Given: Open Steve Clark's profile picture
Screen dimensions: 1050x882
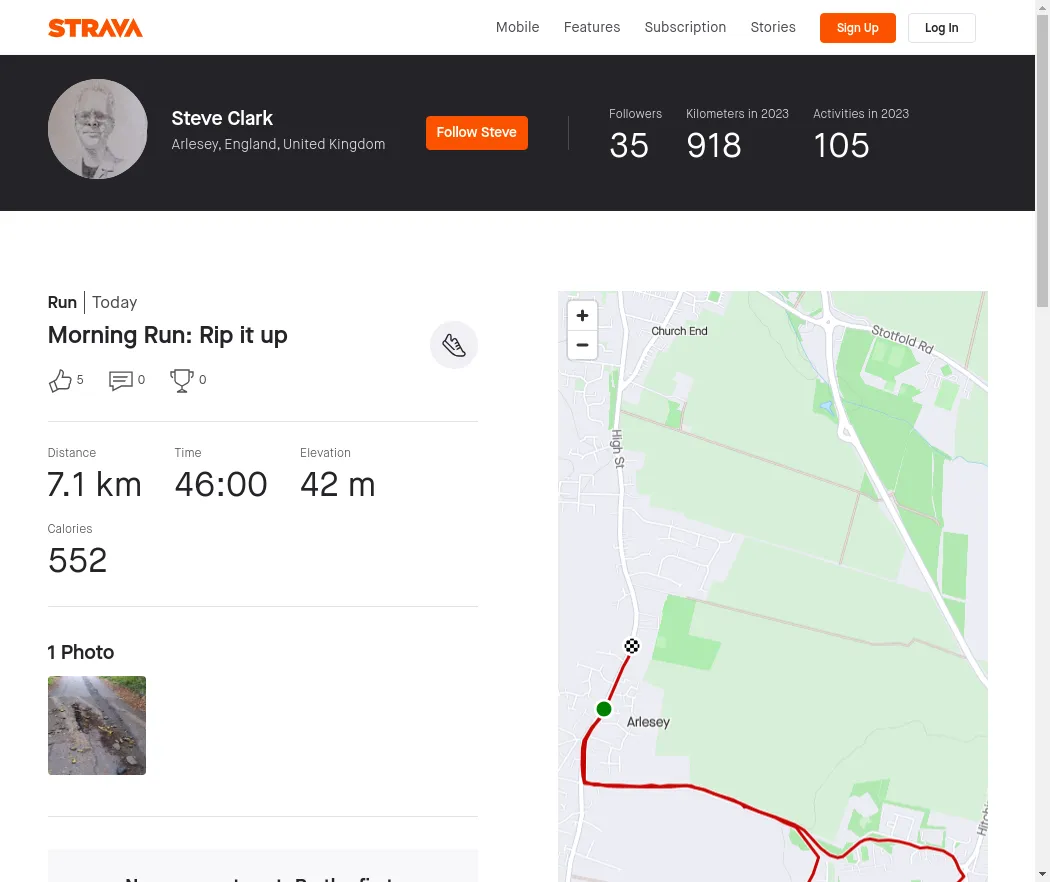Looking at the screenshot, I should click(98, 129).
